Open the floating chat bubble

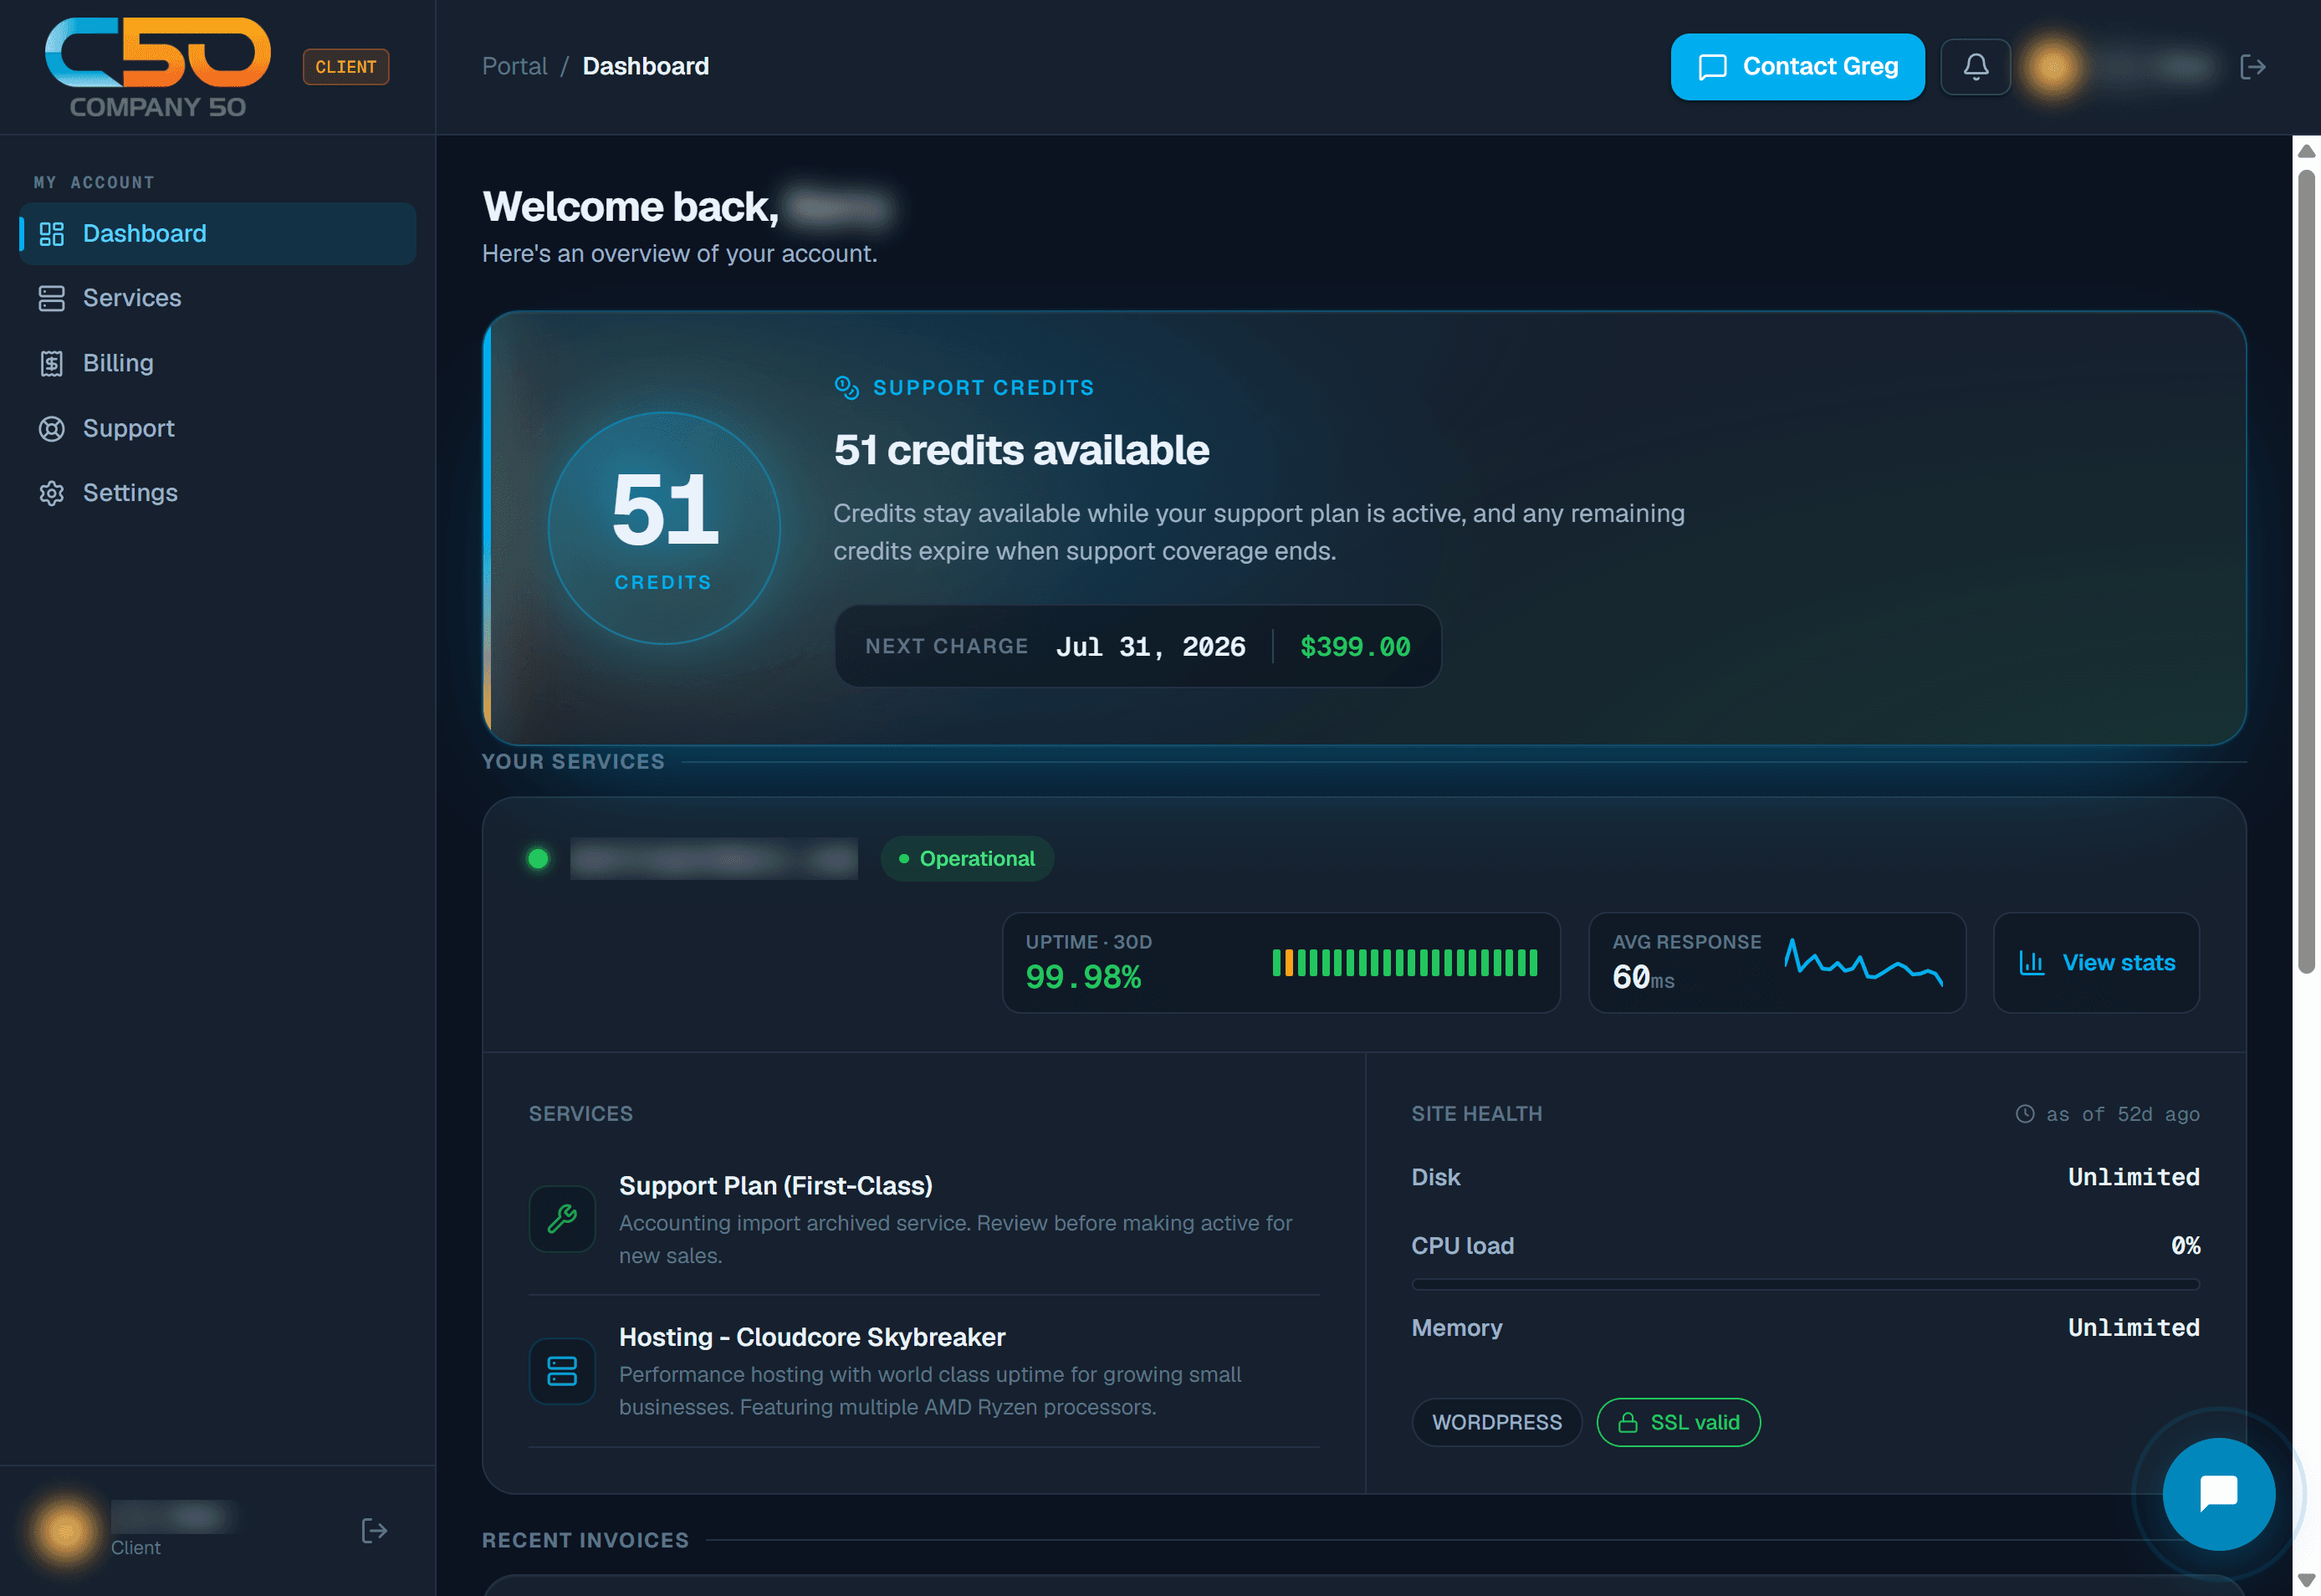(x=2218, y=1494)
